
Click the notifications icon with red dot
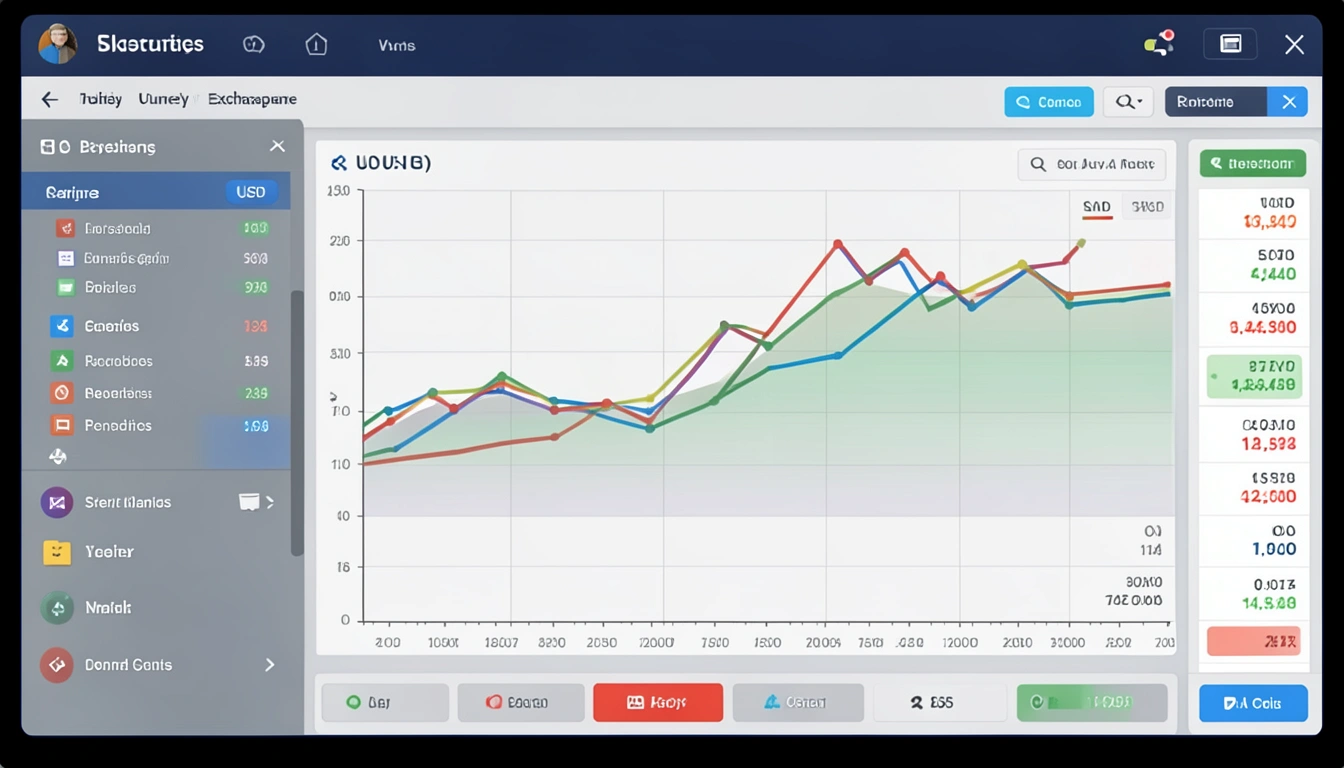click(1159, 44)
